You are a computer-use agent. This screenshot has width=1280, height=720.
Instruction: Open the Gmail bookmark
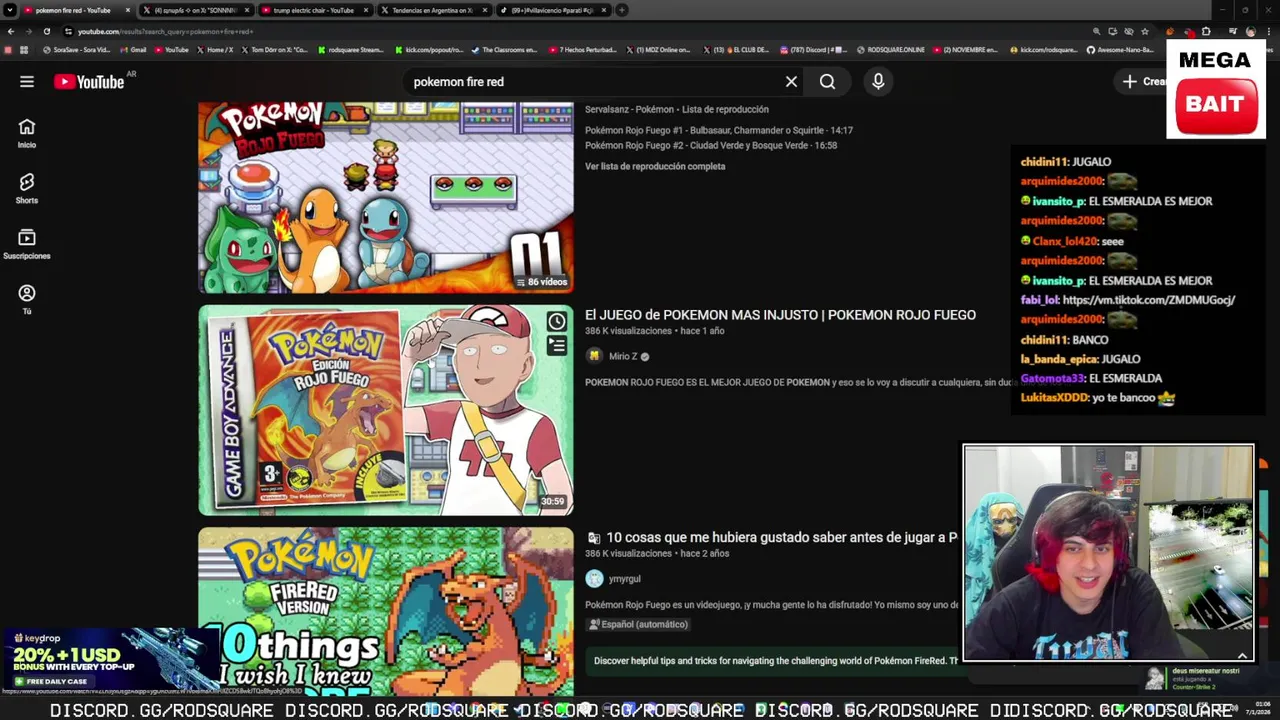click(133, 50)
